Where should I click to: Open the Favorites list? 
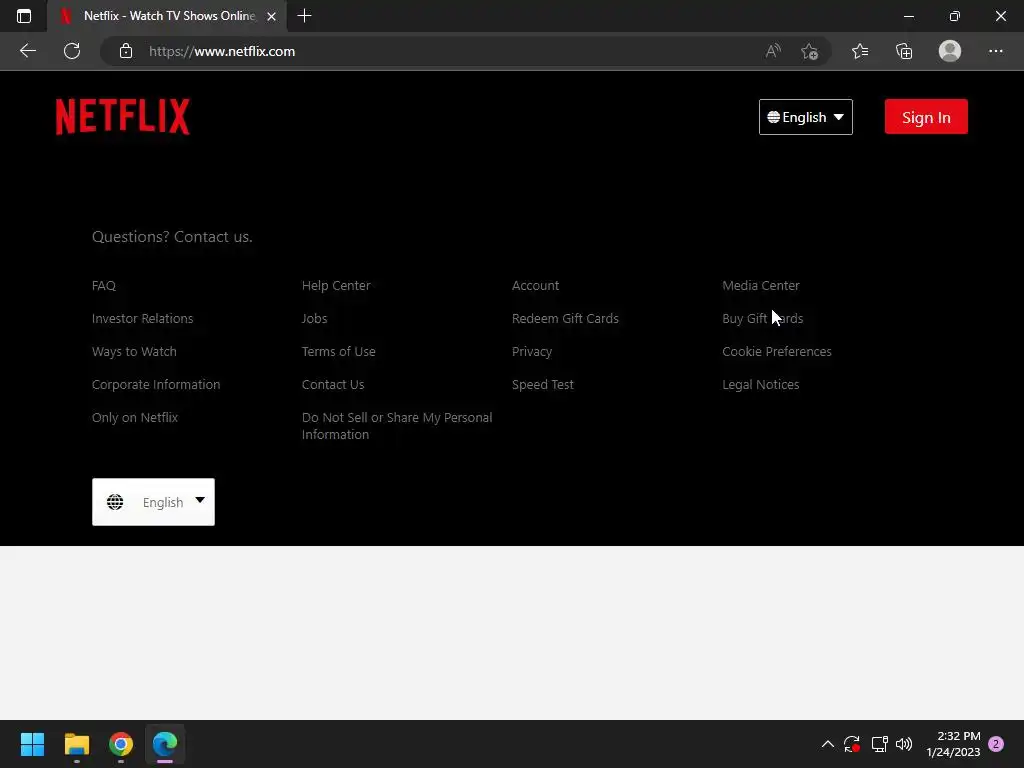click(x=860, y=51)
